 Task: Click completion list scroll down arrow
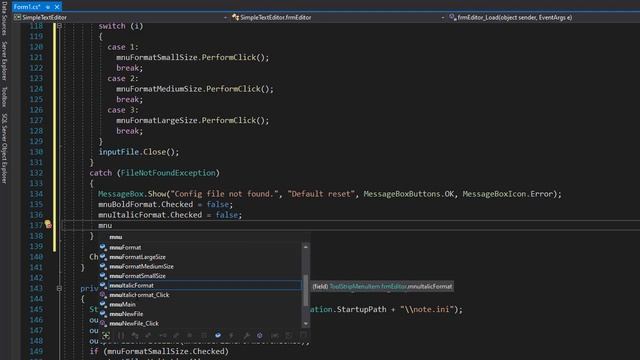tap(305, 324)
